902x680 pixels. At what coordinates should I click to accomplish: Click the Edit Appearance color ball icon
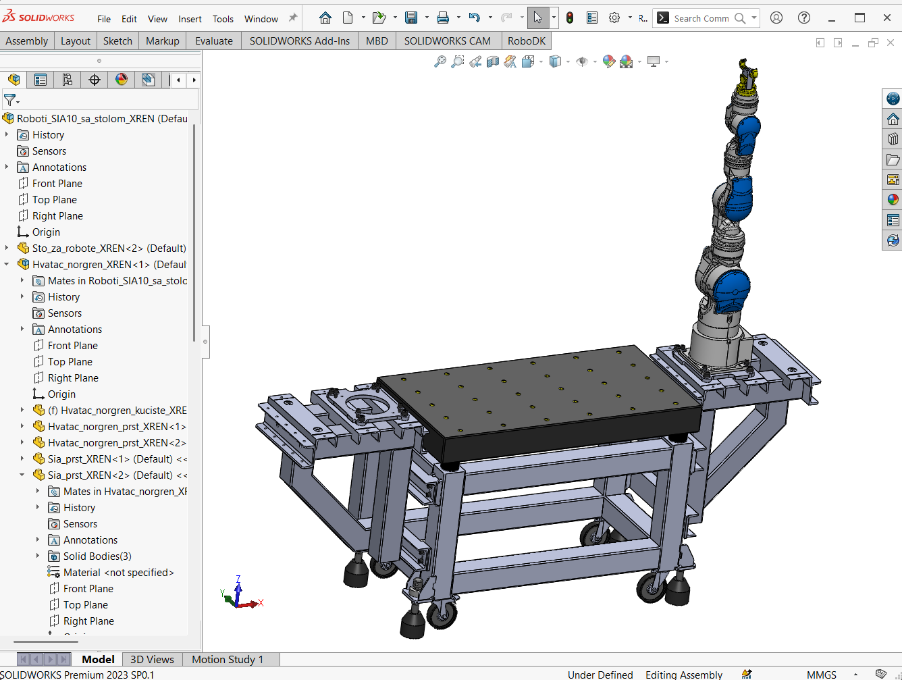click(x=609, y=62)
